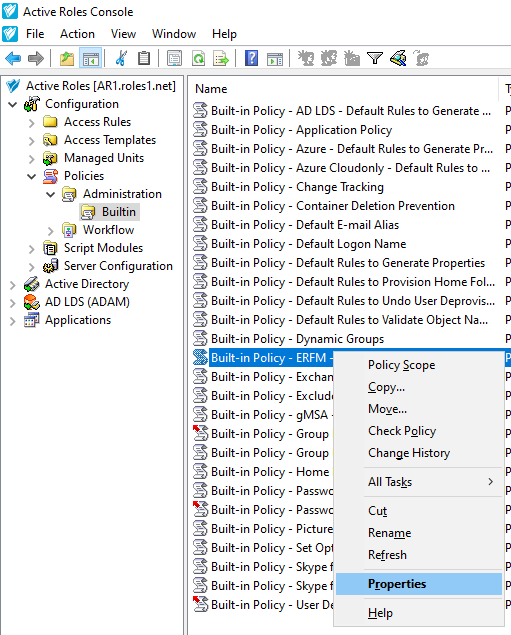
Task: Click the Paste clipboard toolbar icon
Action: (x=144, y=58)
